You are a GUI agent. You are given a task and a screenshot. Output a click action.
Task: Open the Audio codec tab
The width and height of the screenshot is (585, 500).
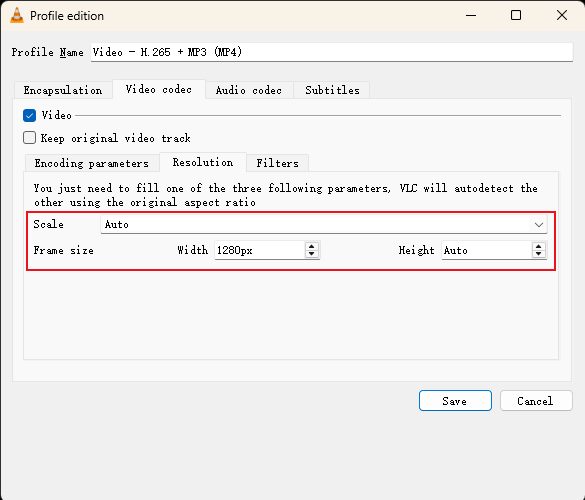tap(249, 90)
